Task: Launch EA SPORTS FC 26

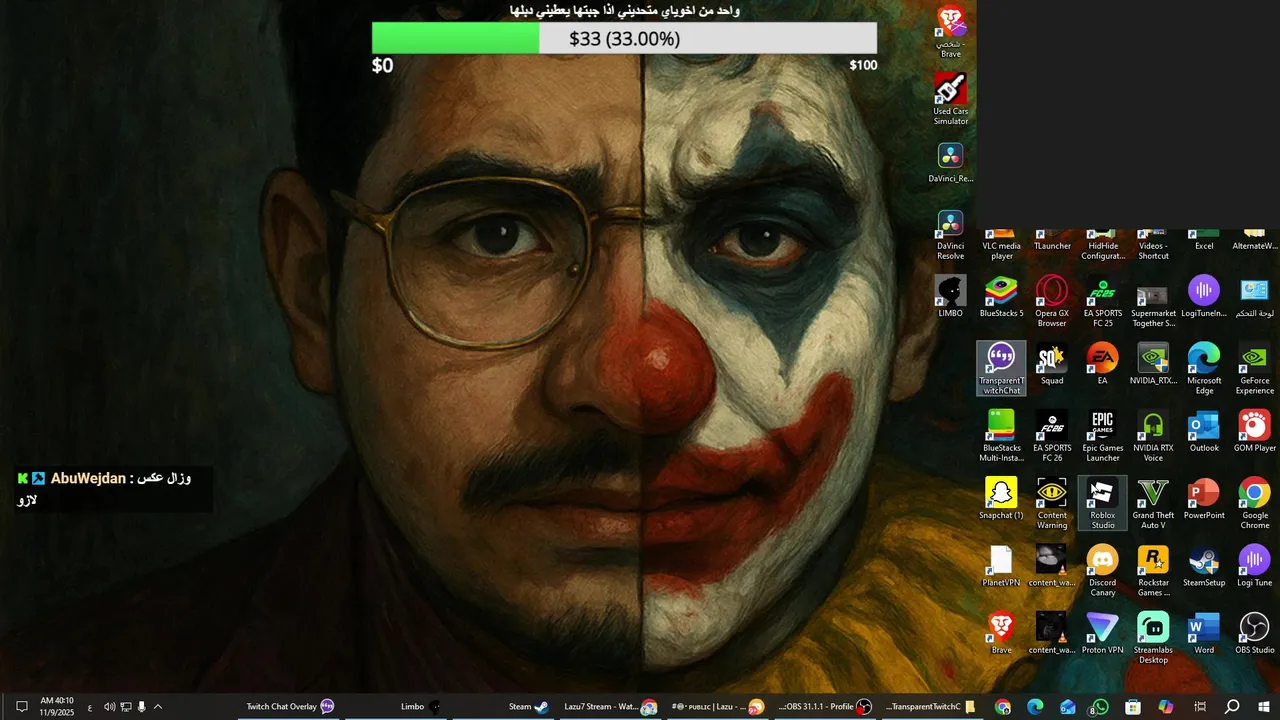Action: (1052, 436)
